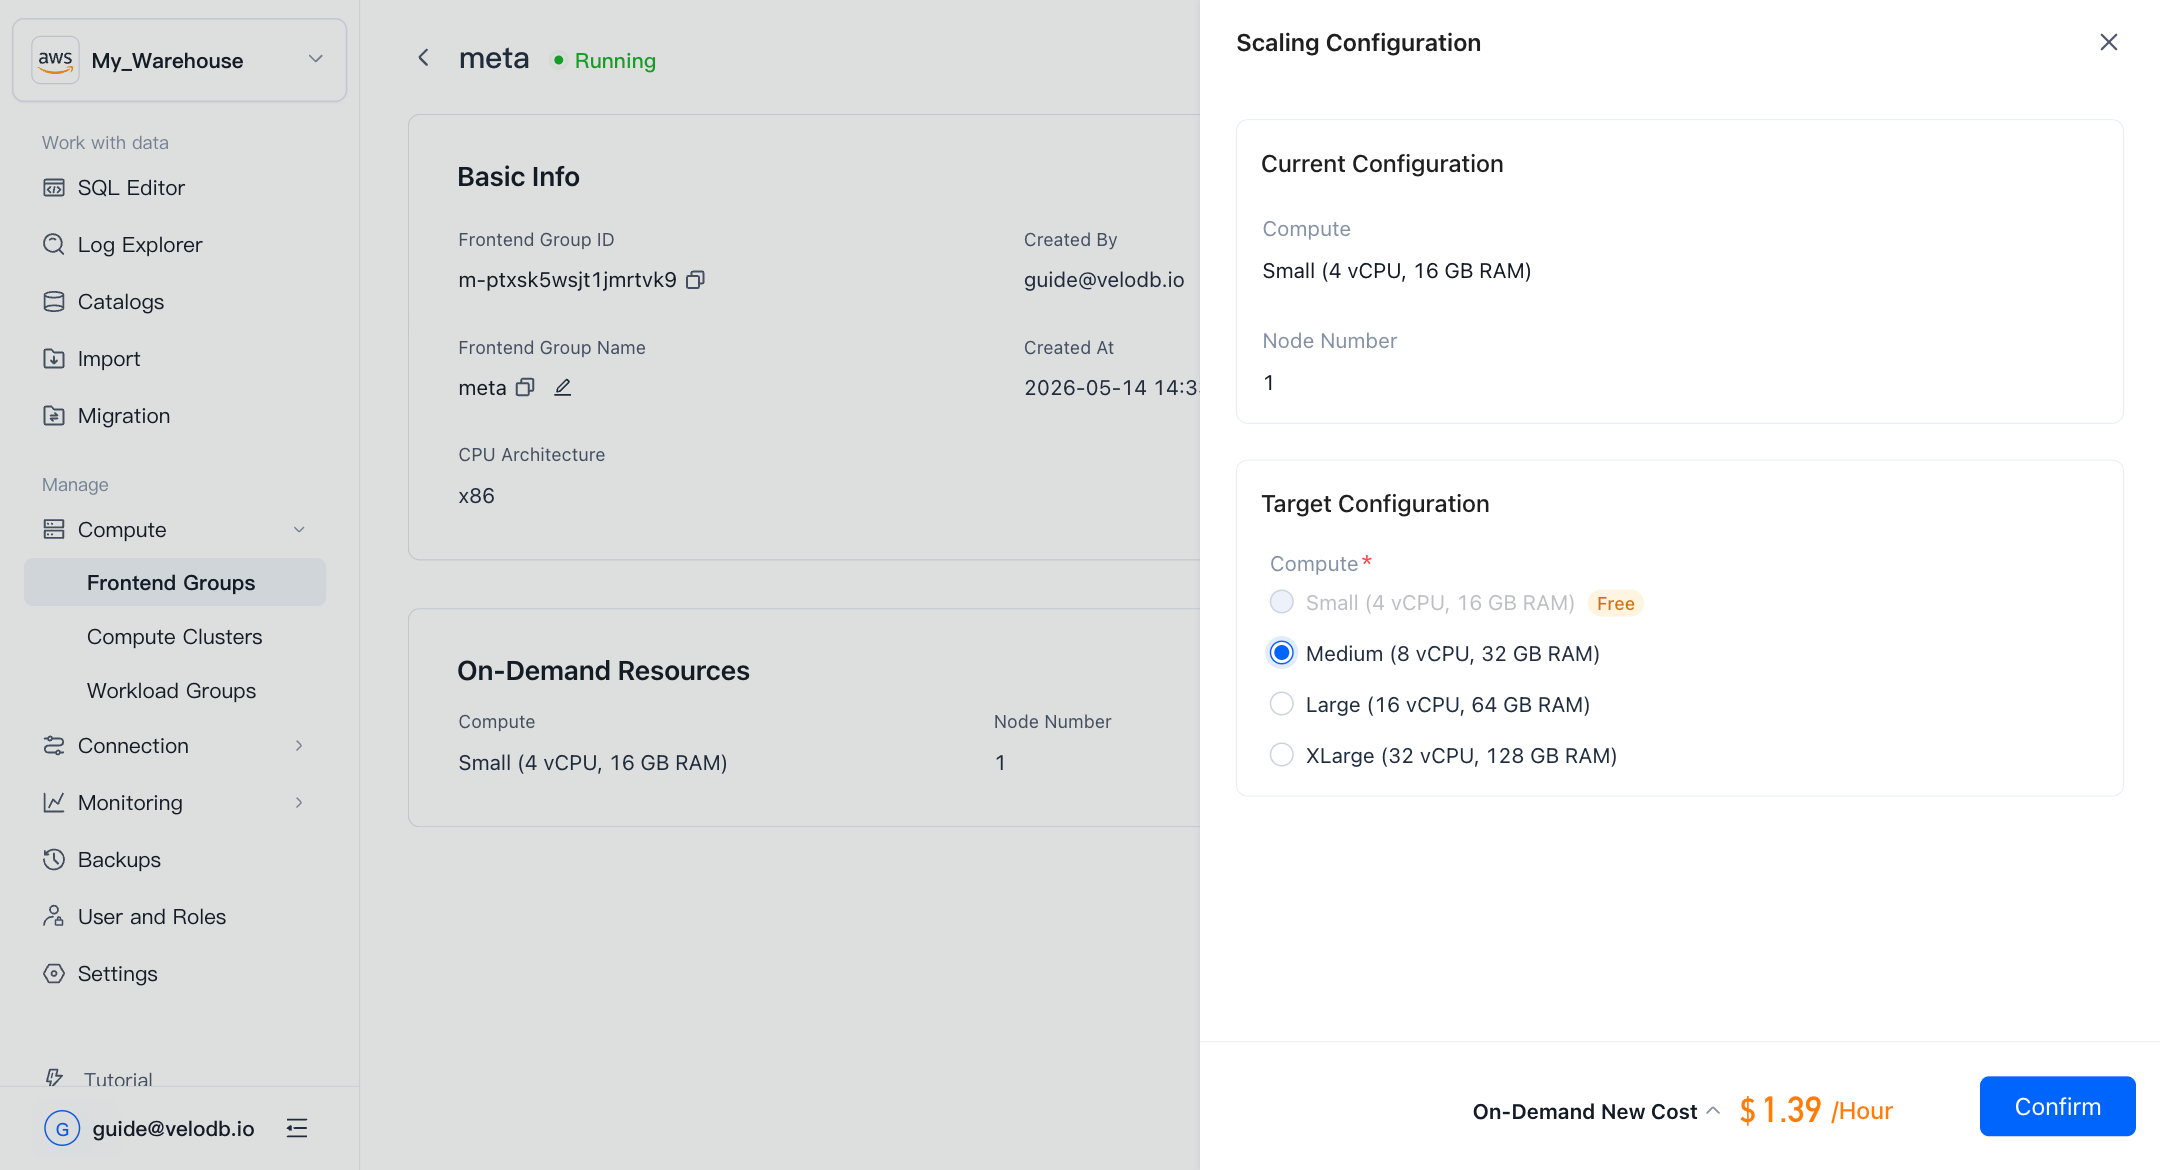The width and height of the screenshot is (2160, 1170).
Task: Click the x86 architecture value
Action: tap(477, 496)
